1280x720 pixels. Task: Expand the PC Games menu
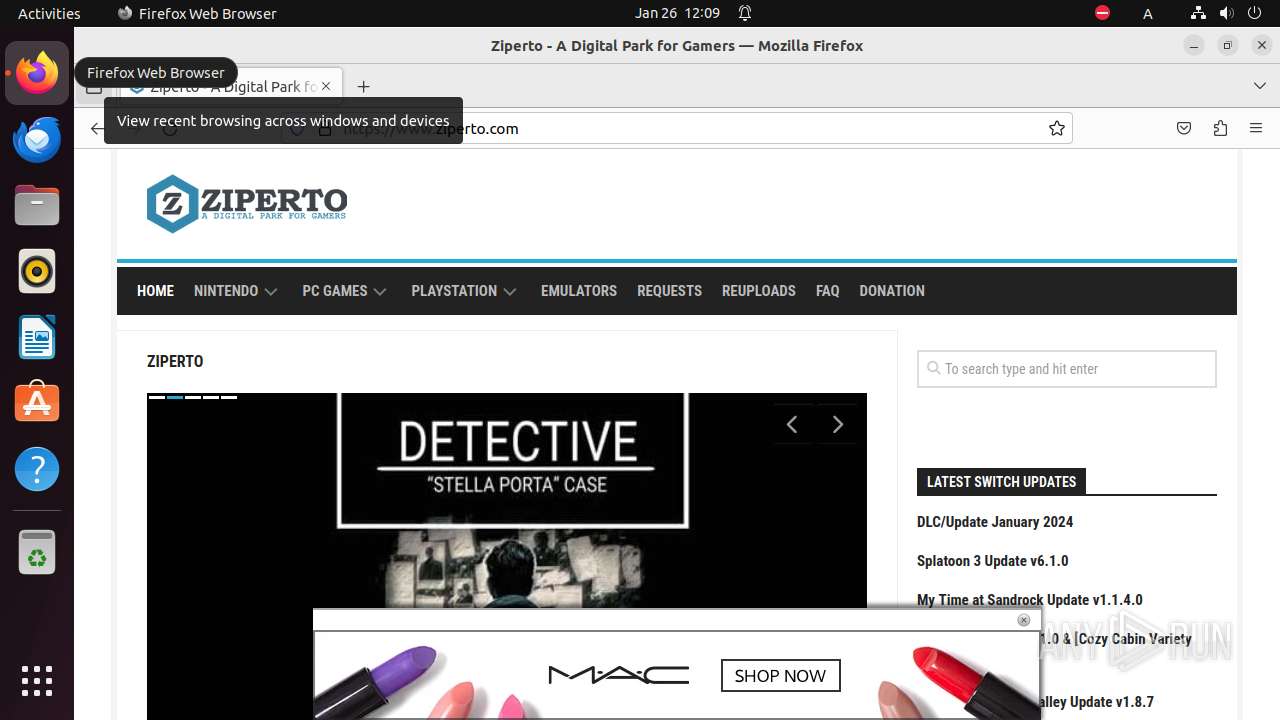344,291
